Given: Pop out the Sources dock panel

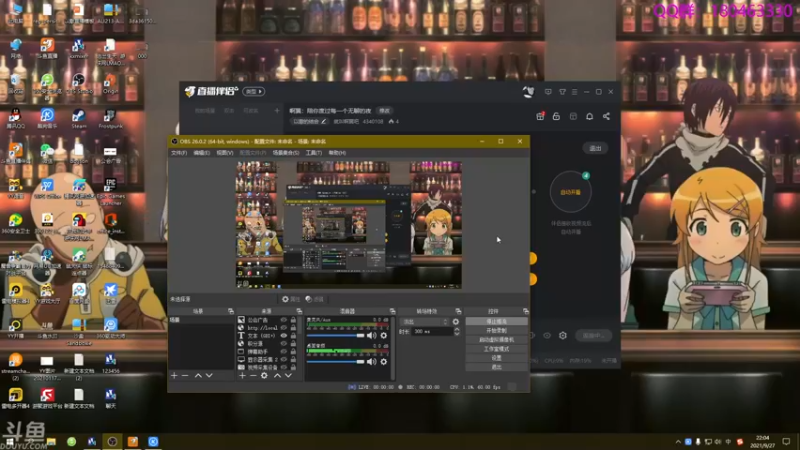Looking at the screenshot, I should [299, 311].
